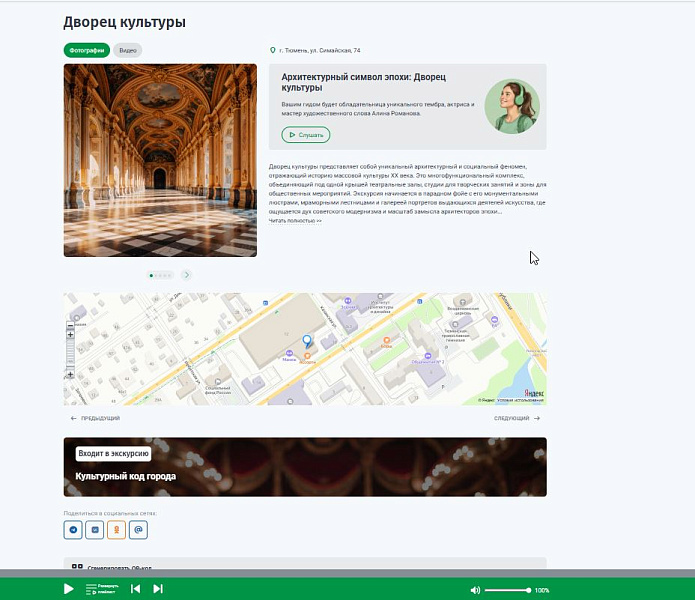Expand the playlist in the player bar
This screenshot has width=695, height=600.
(x=101, y=589)
